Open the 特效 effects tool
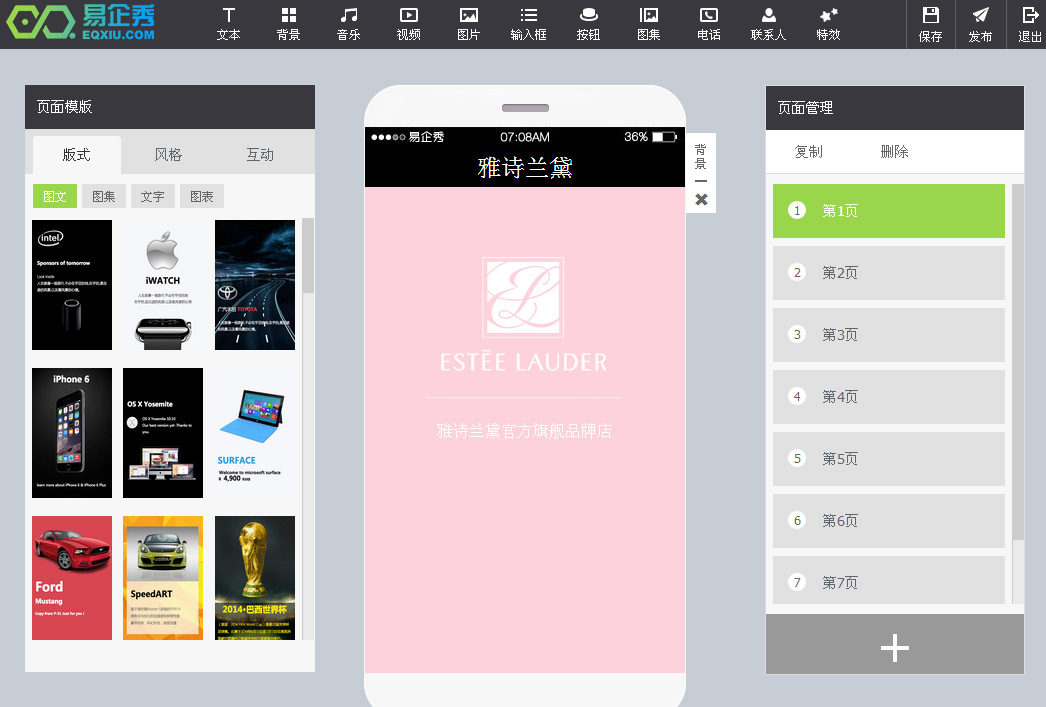The height and width of the screenshot is (707, 1046). 828,24
